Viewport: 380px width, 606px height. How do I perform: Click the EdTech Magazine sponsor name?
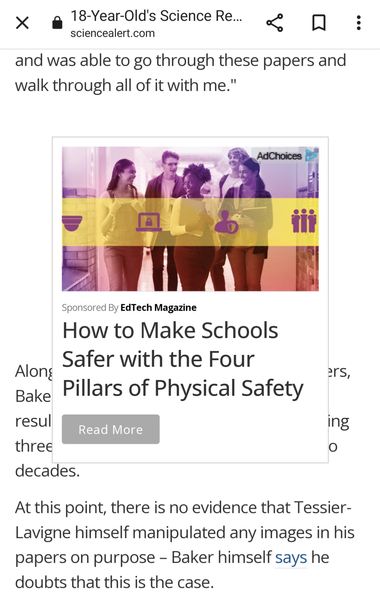(158, 308)
